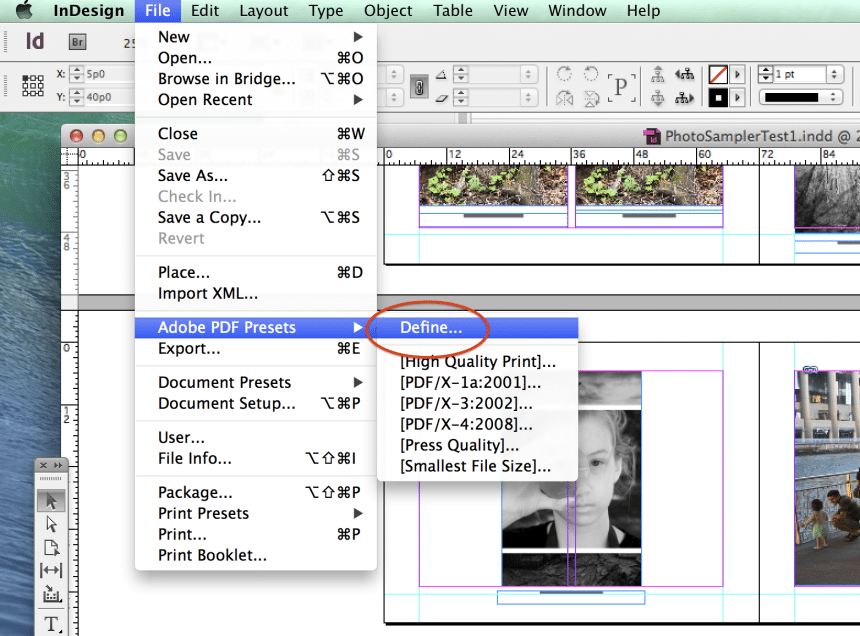The image size is (860, 636).
Task: Flip the object vertically
Action: (591, 99)
